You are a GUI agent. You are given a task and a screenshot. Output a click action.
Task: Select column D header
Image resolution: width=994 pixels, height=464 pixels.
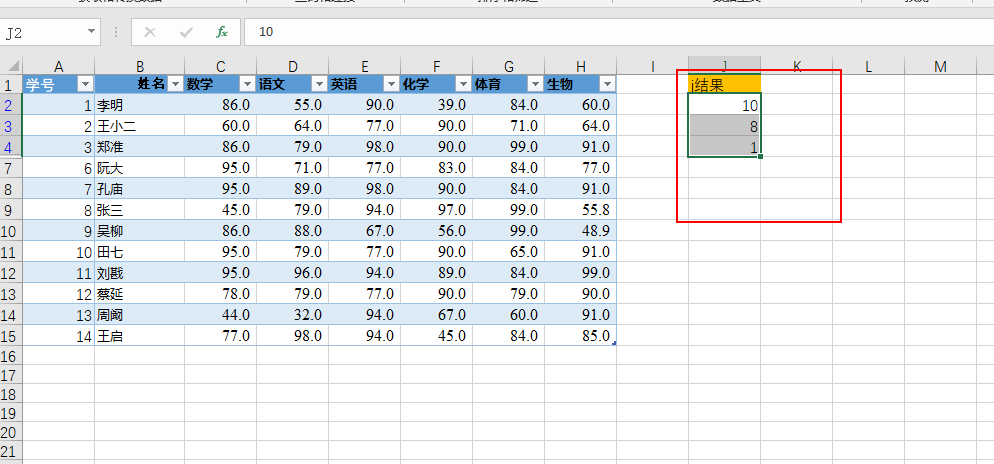click(292, 66)
